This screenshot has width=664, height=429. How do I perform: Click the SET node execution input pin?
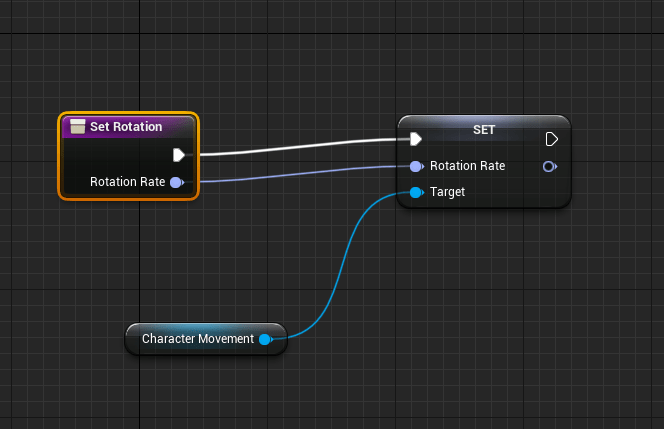coord(416,139)
